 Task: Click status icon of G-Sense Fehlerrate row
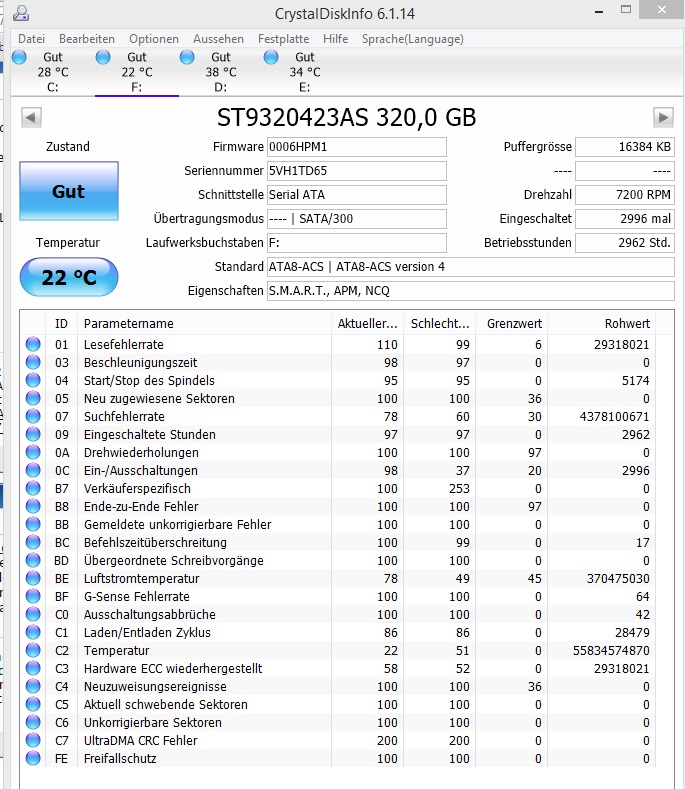pyautogui.click(x=33, y=596)
